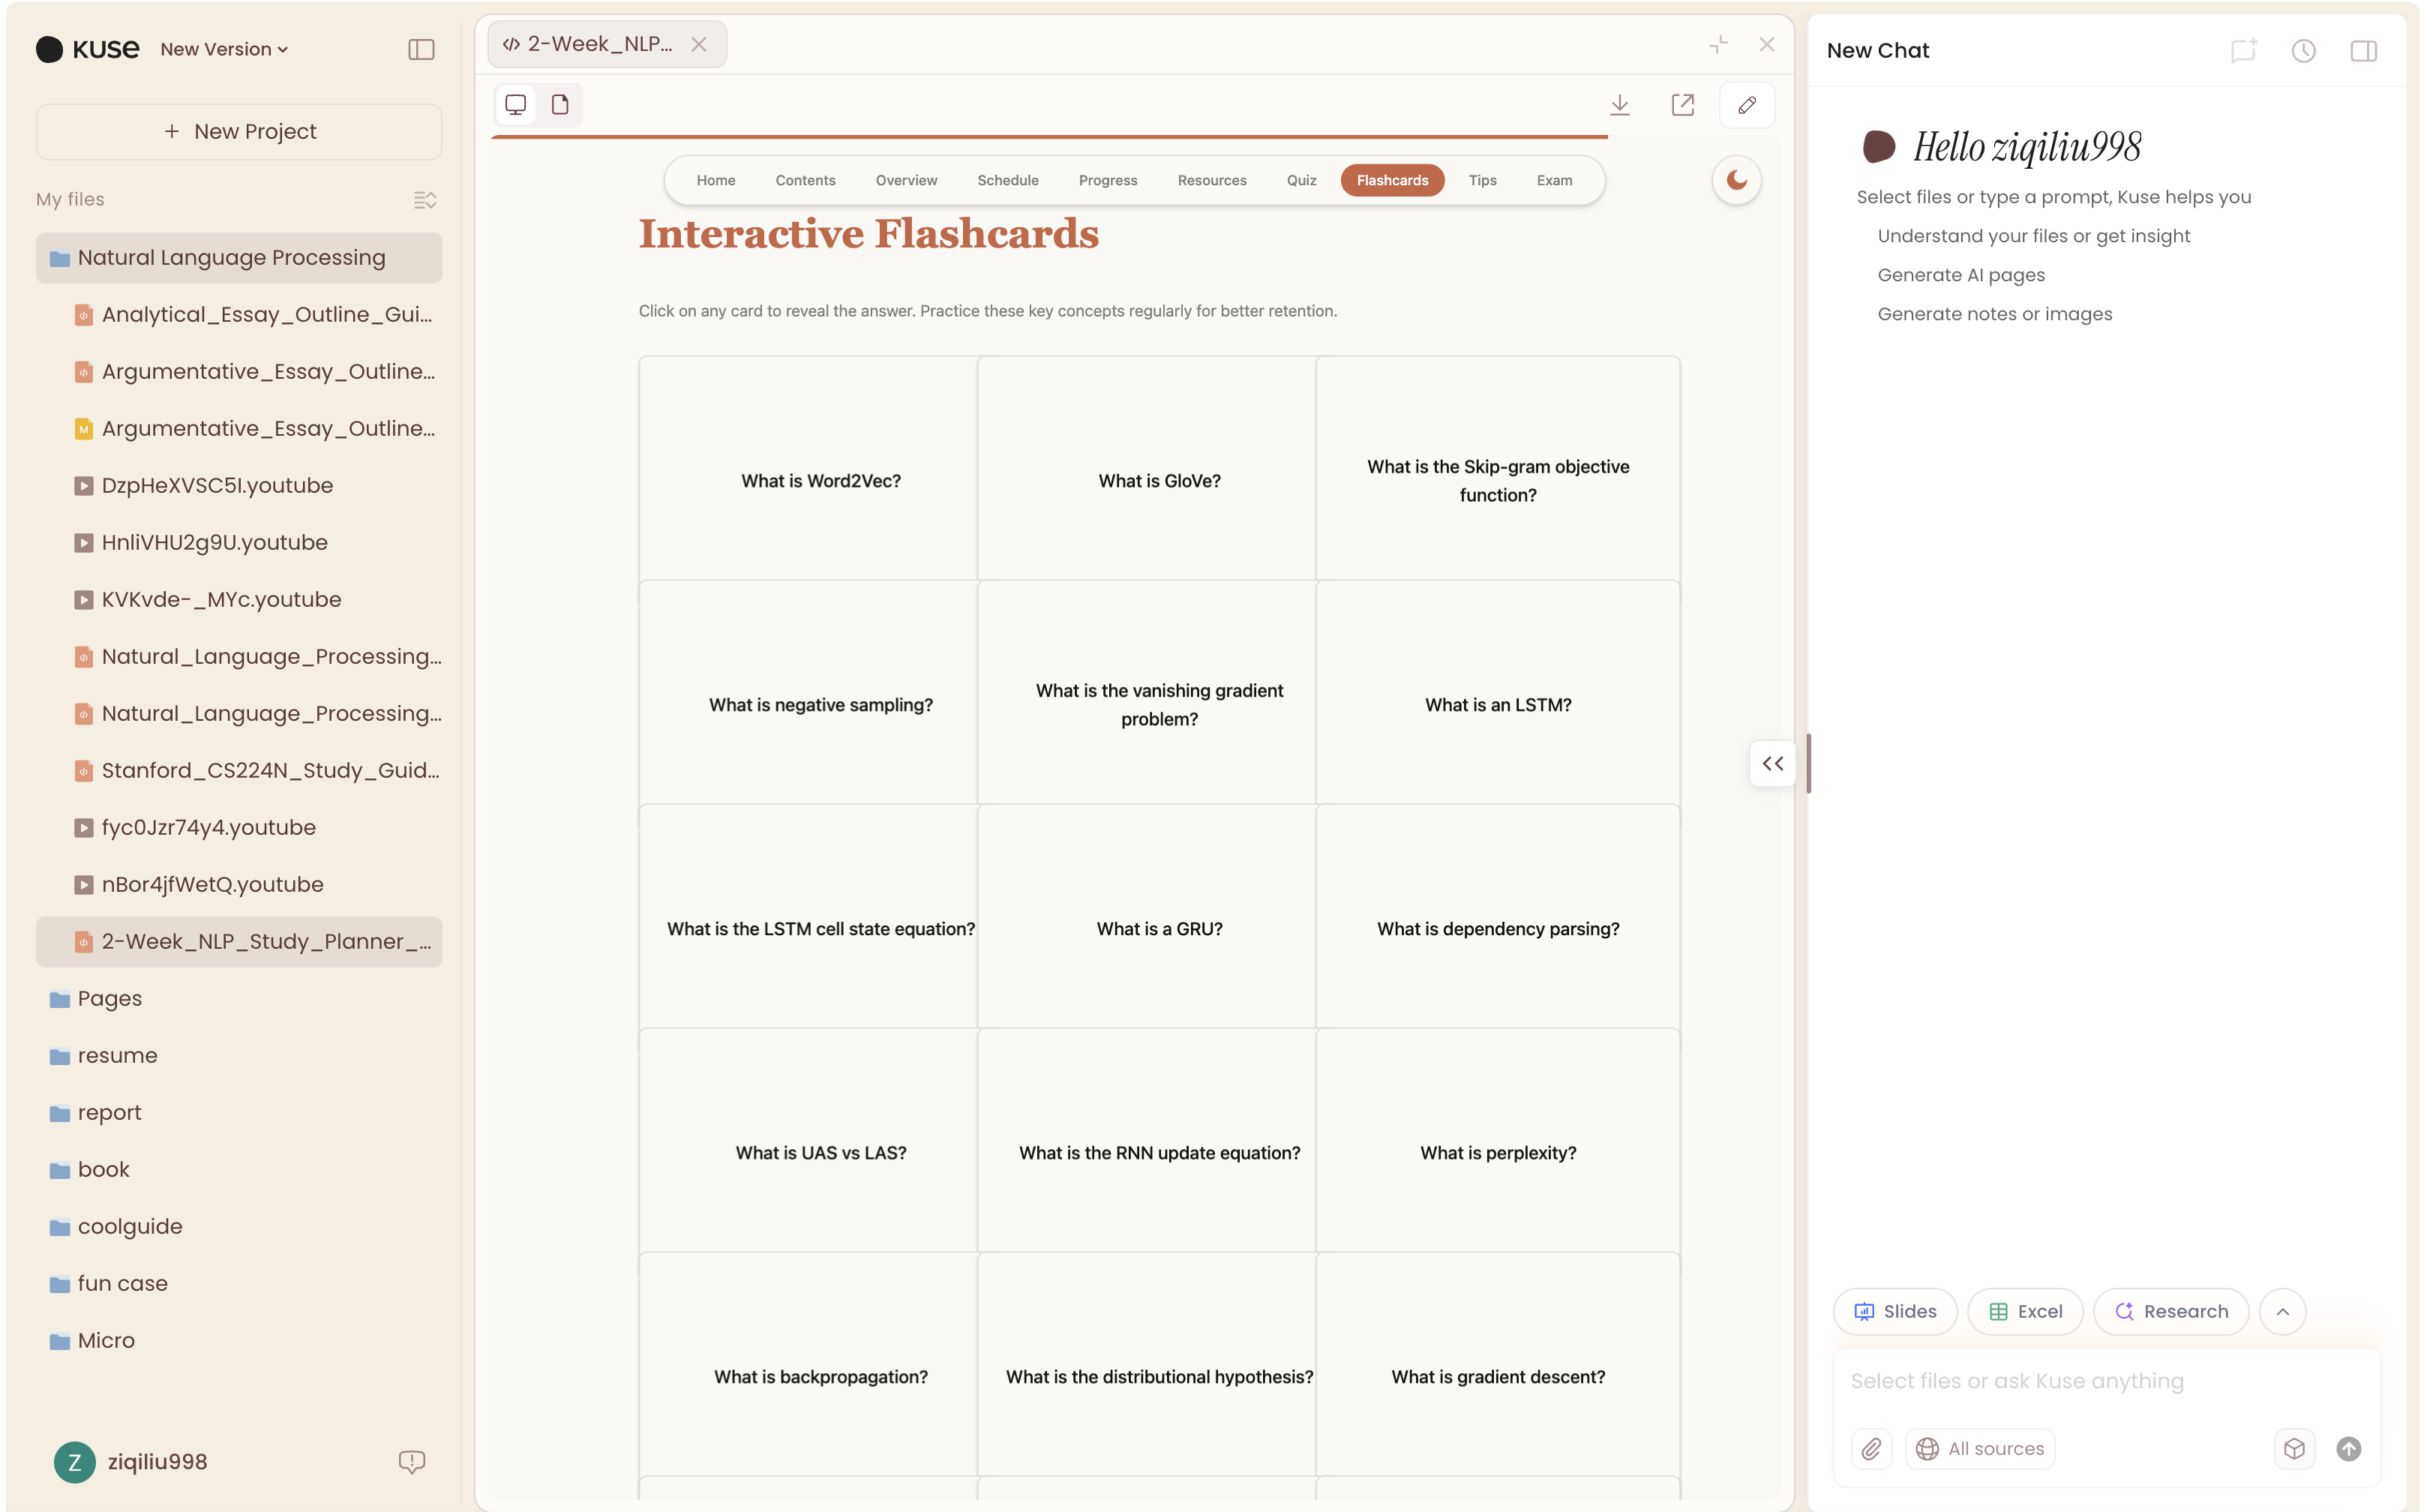
Task: Click the paperclip attach icon
Action: pyautogui.click(x=1871, y=1448)
